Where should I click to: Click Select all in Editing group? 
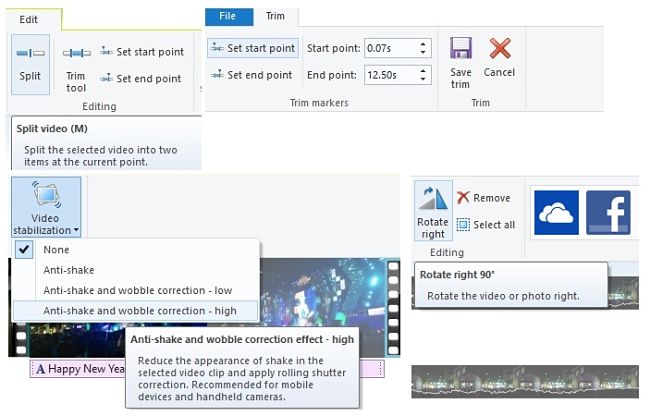pos(486,225)
